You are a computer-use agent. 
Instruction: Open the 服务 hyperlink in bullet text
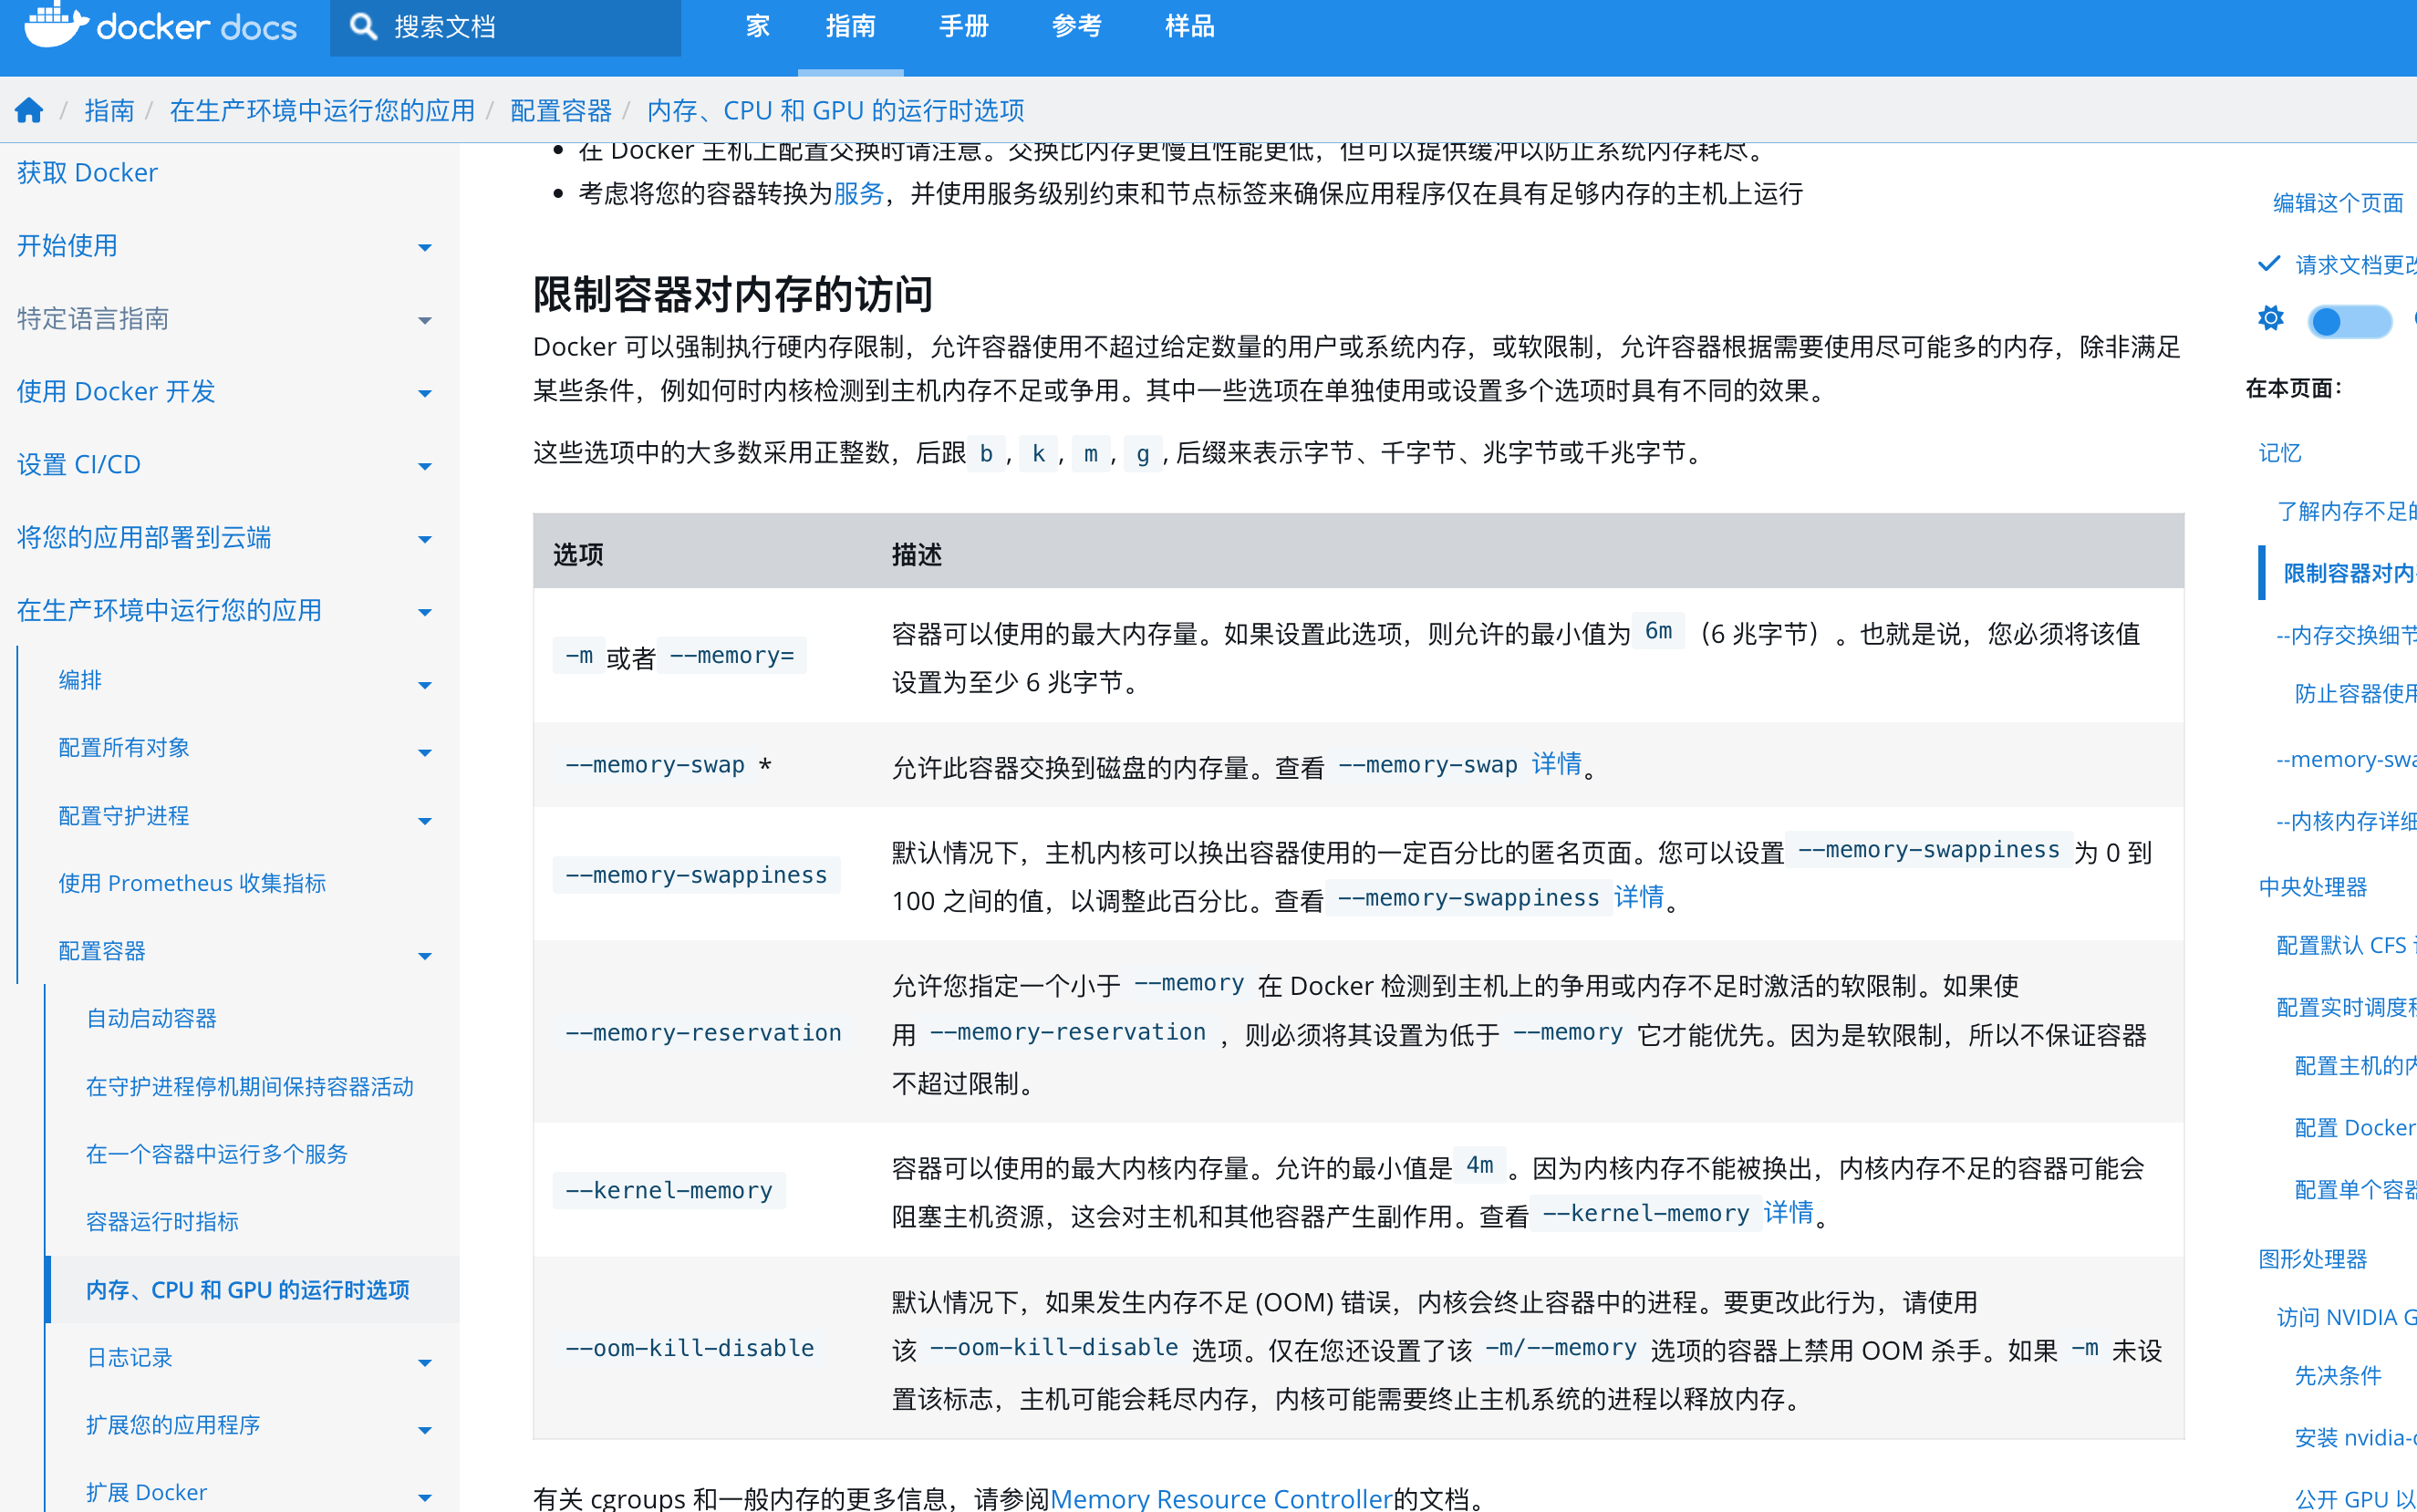pos(858,194)
